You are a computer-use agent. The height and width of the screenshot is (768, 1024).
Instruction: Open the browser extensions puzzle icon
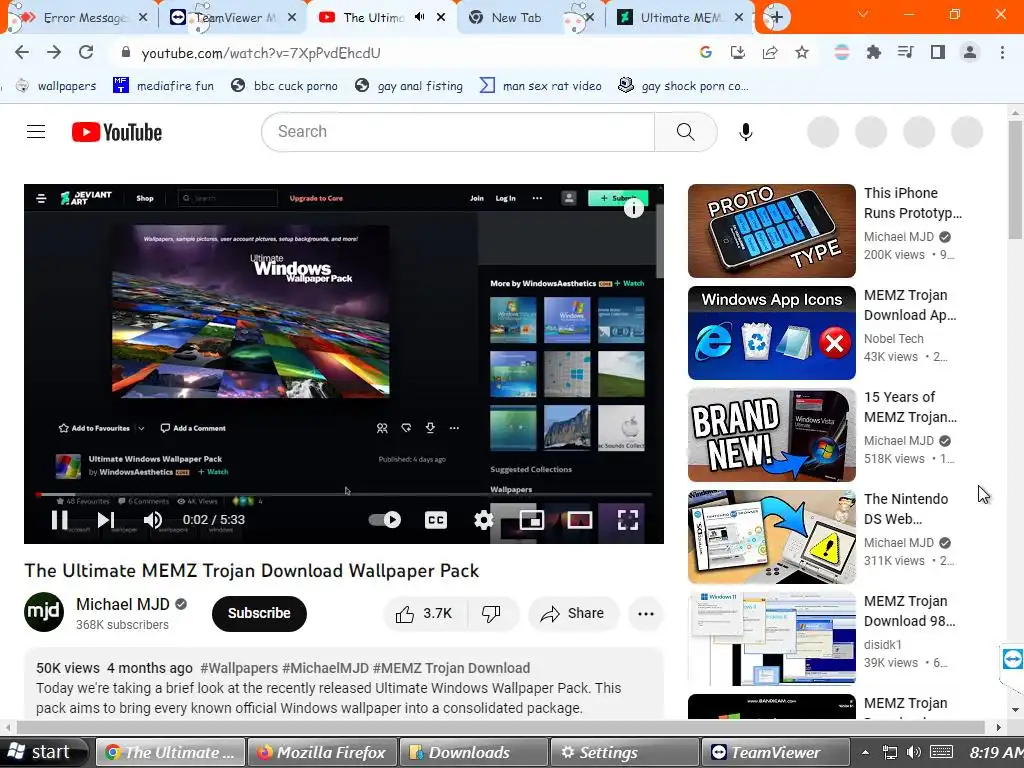click(873, 53)
